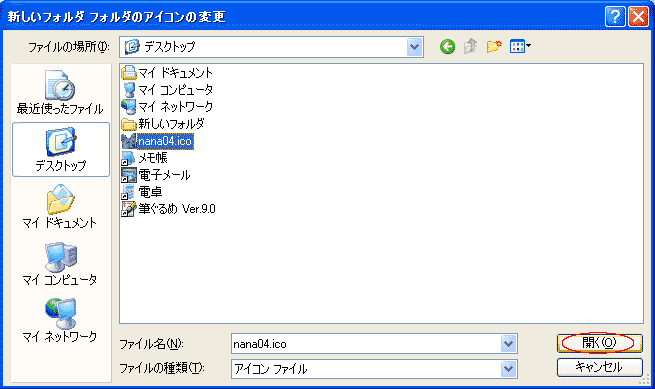Screen dimensions: 655x389
Task: Go up one folder level
Action: click(470, 46)
